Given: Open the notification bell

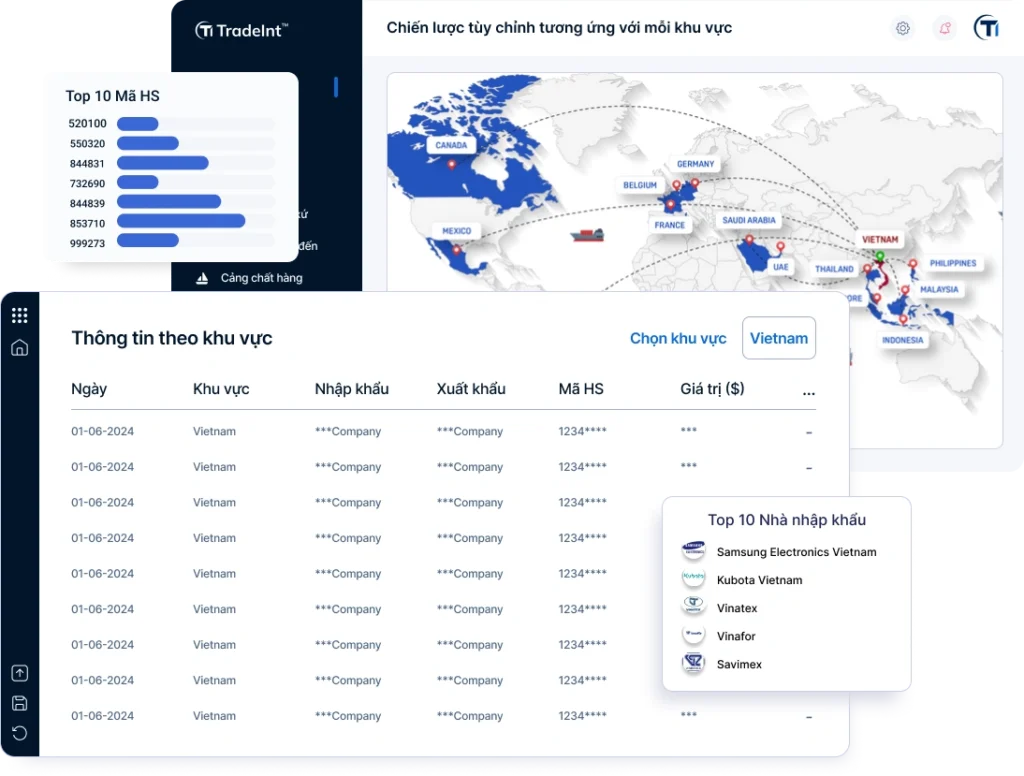Looking at the screenshot, I should click(944, 28).
